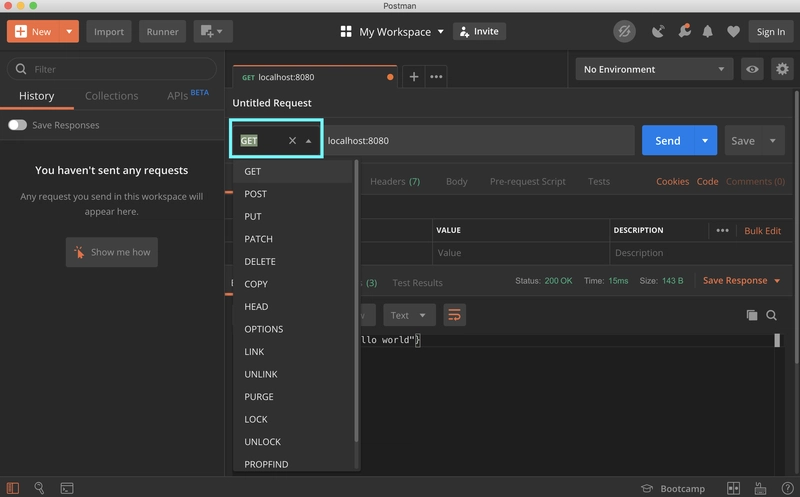
Task: Click the new window icon button
Action: point(213,32)
